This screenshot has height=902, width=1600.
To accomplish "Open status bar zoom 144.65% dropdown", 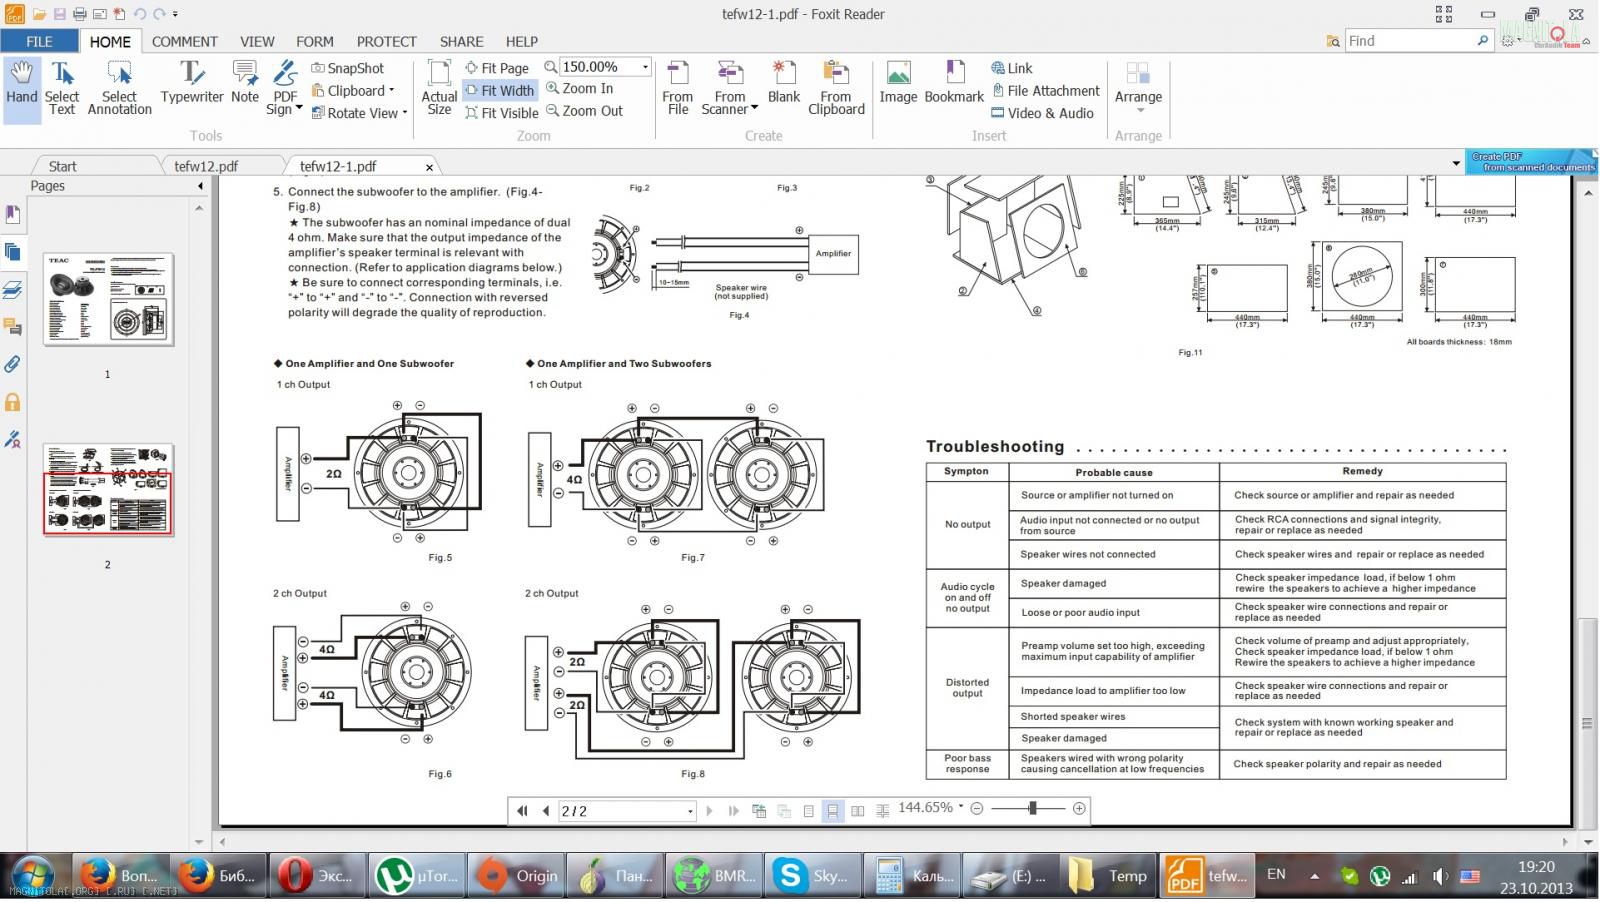I will [x=961, y=807].
